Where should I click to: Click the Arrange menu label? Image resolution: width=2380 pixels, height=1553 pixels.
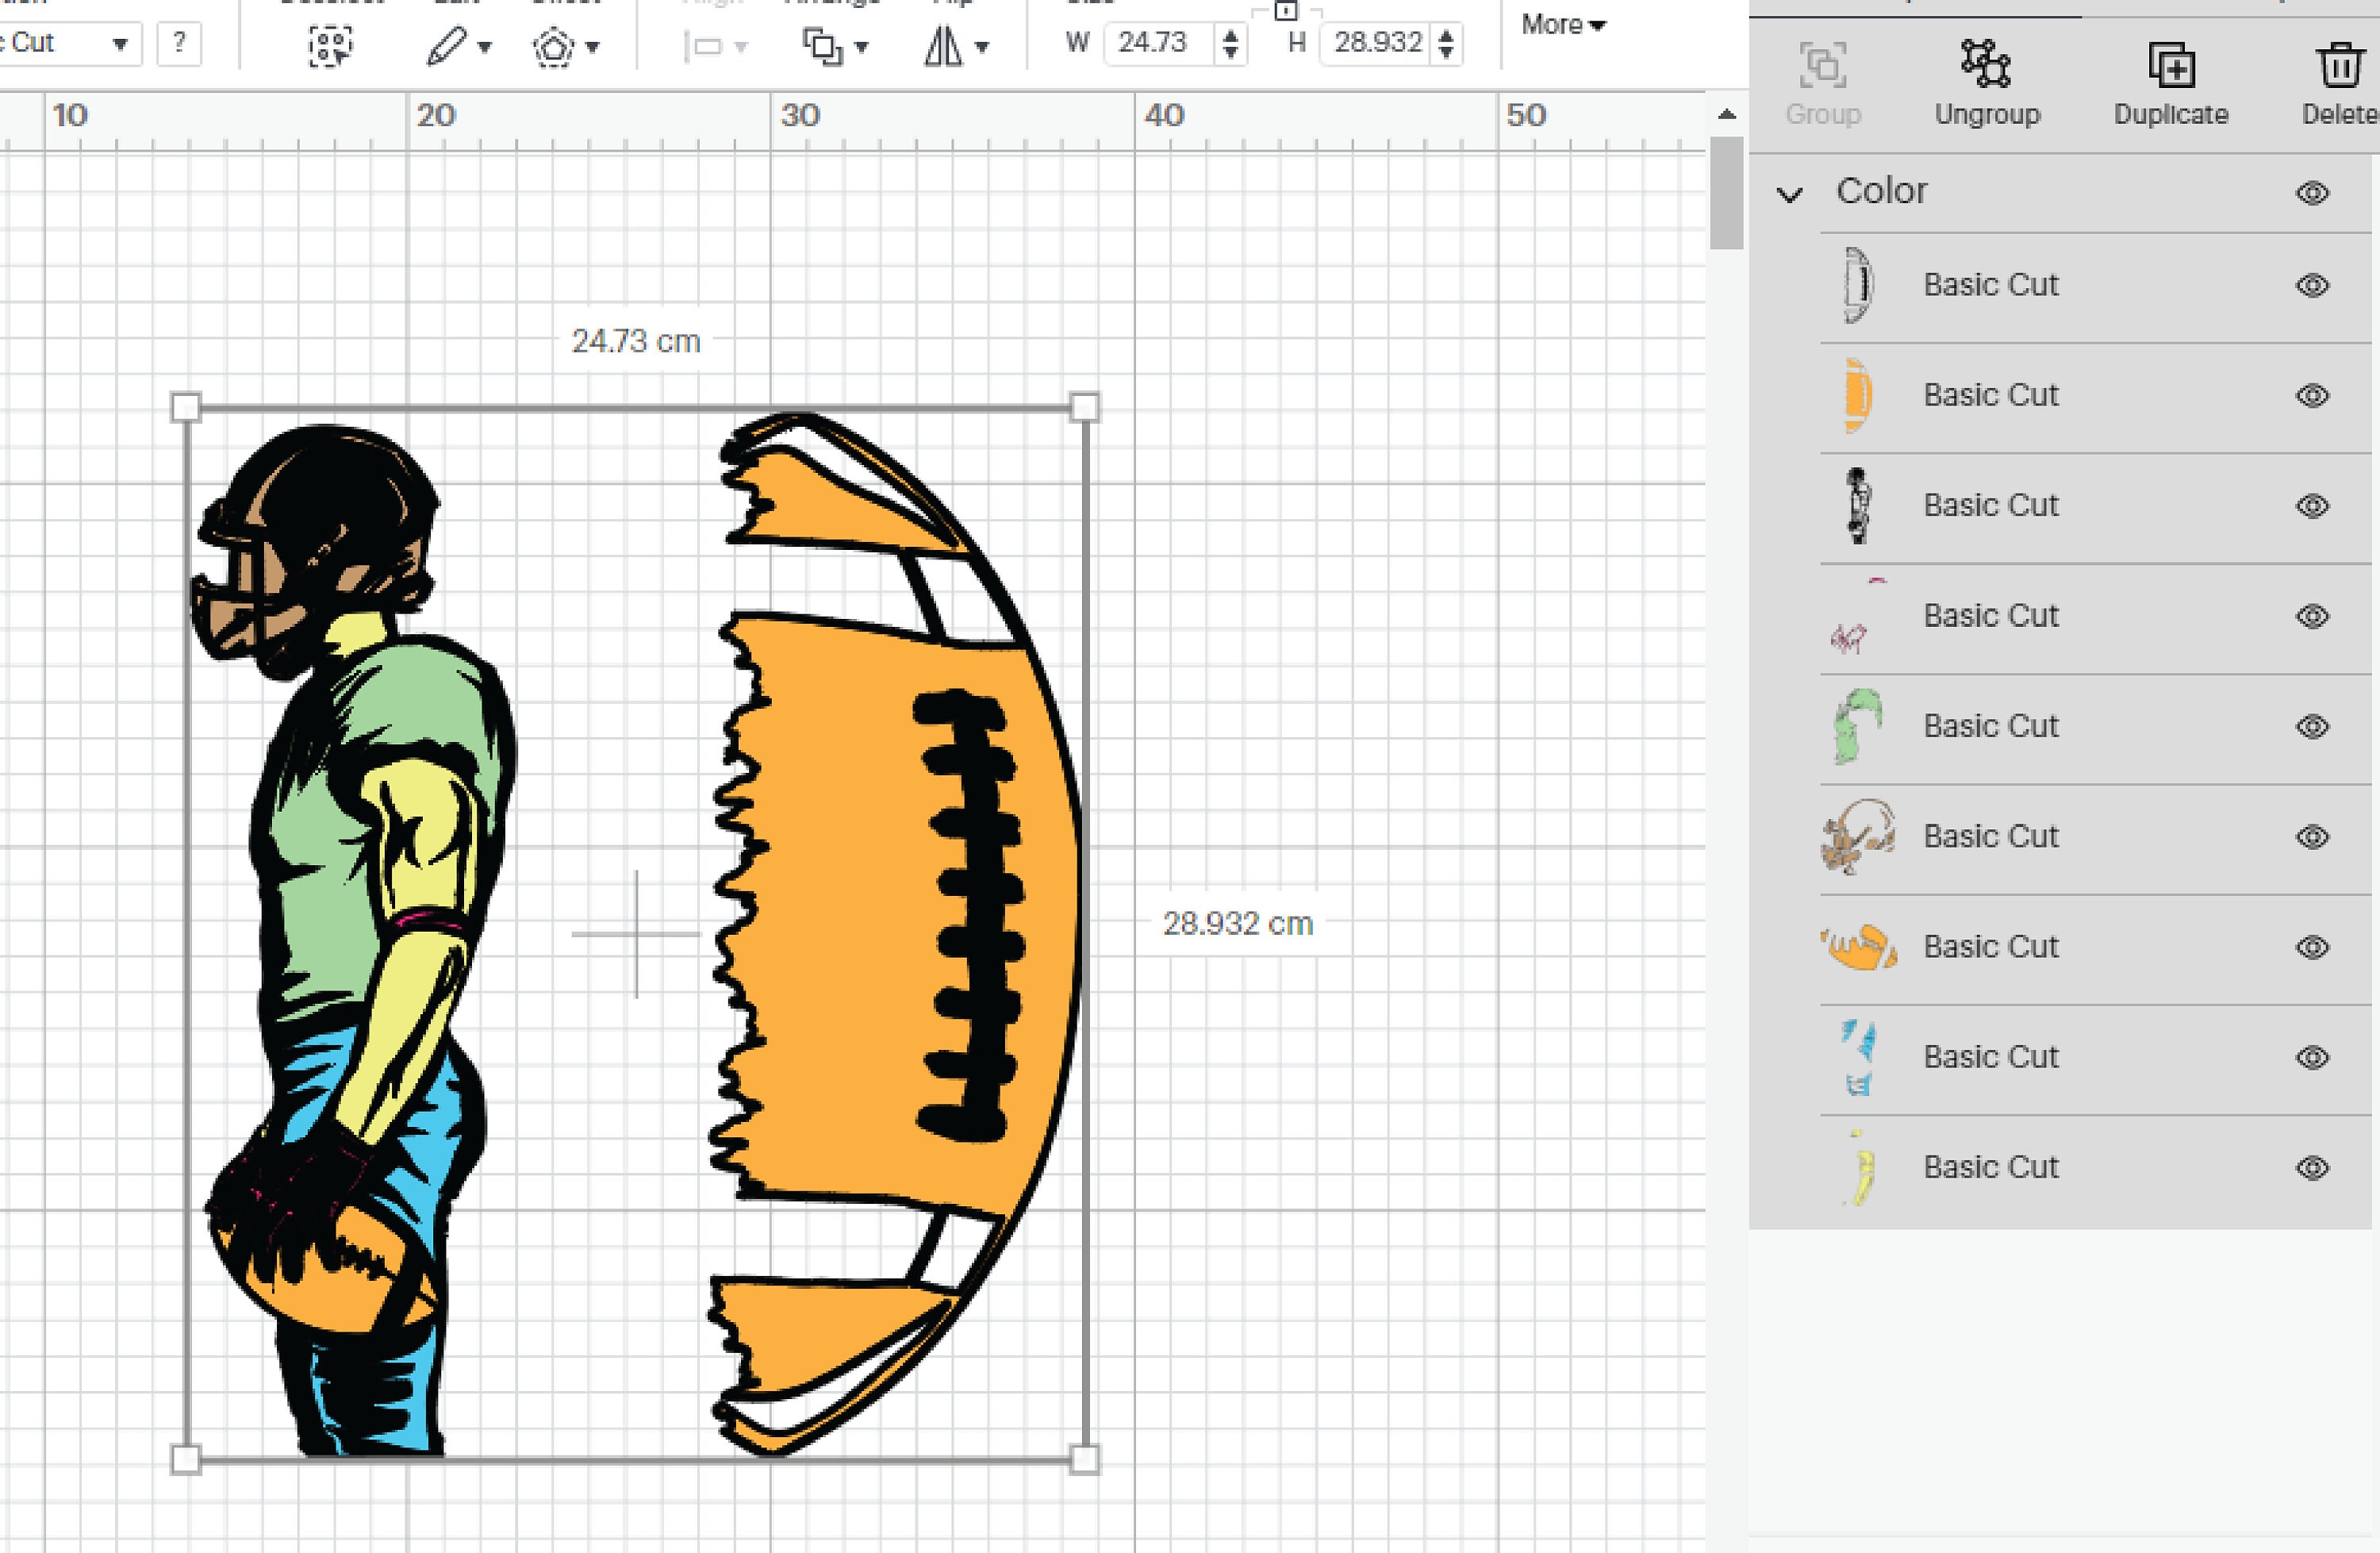[x=832, y=4]
